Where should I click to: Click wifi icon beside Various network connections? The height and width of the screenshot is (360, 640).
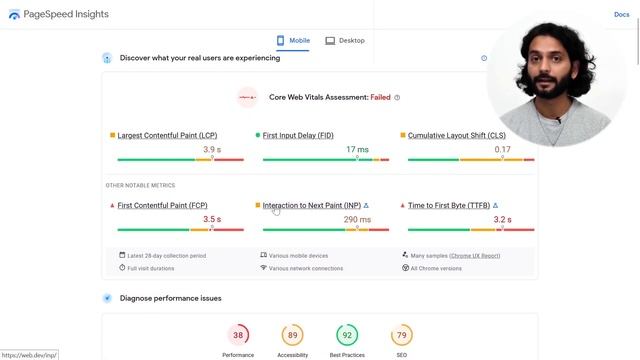pos(264,268)
